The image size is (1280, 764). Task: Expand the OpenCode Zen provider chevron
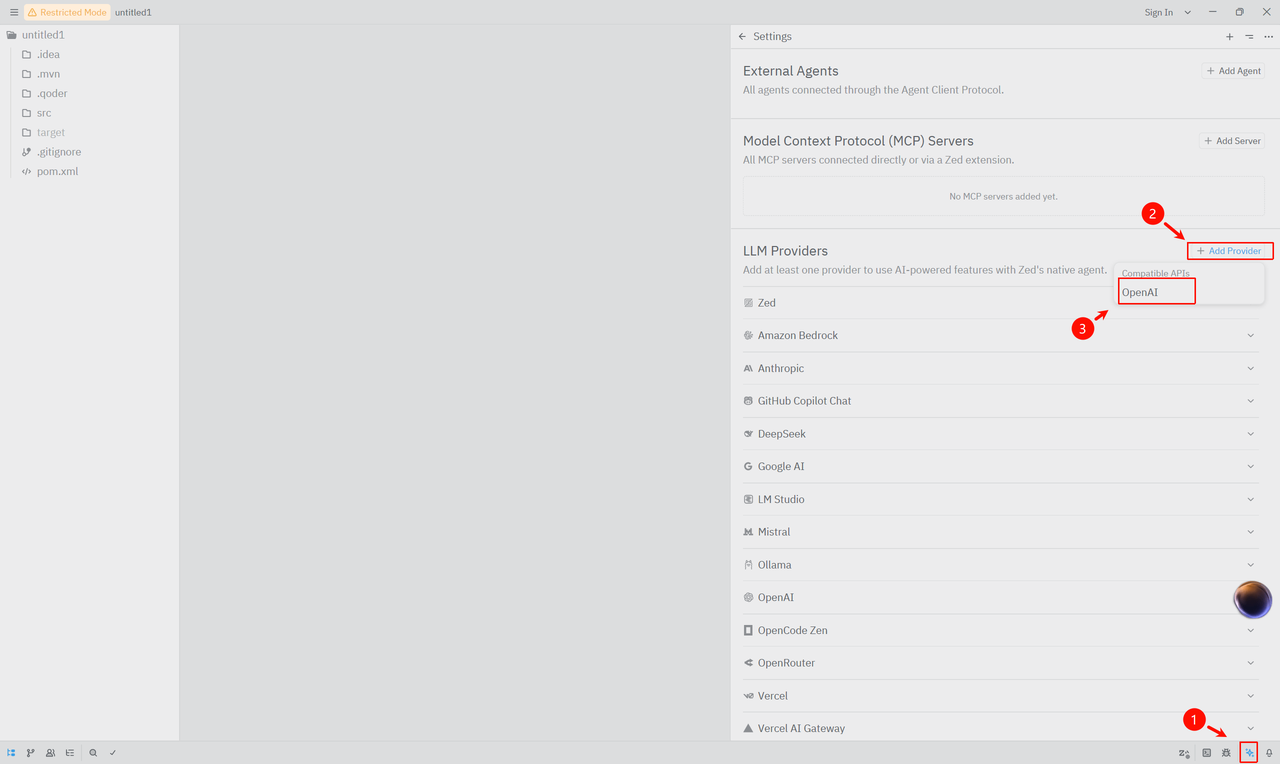point(1250,630)
